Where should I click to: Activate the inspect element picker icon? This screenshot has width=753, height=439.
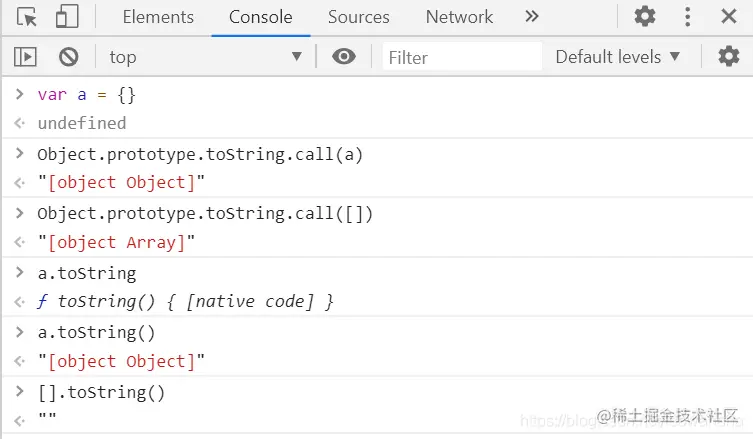(26, 17)
